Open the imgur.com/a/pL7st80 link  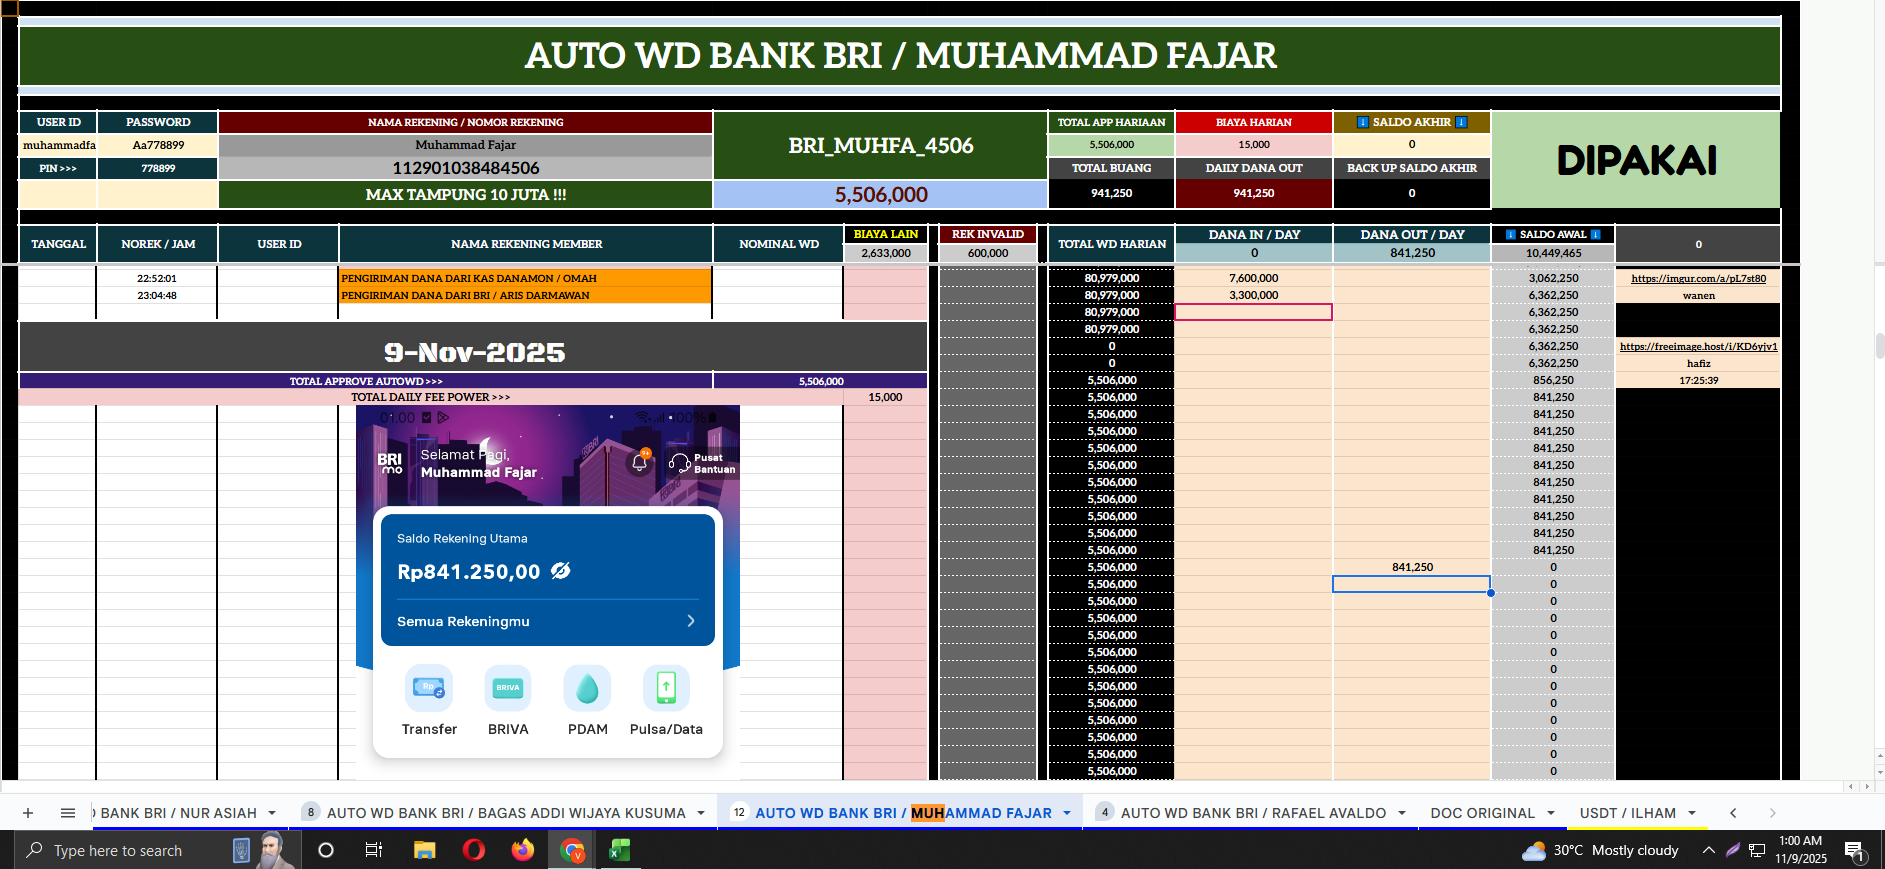1698,278
